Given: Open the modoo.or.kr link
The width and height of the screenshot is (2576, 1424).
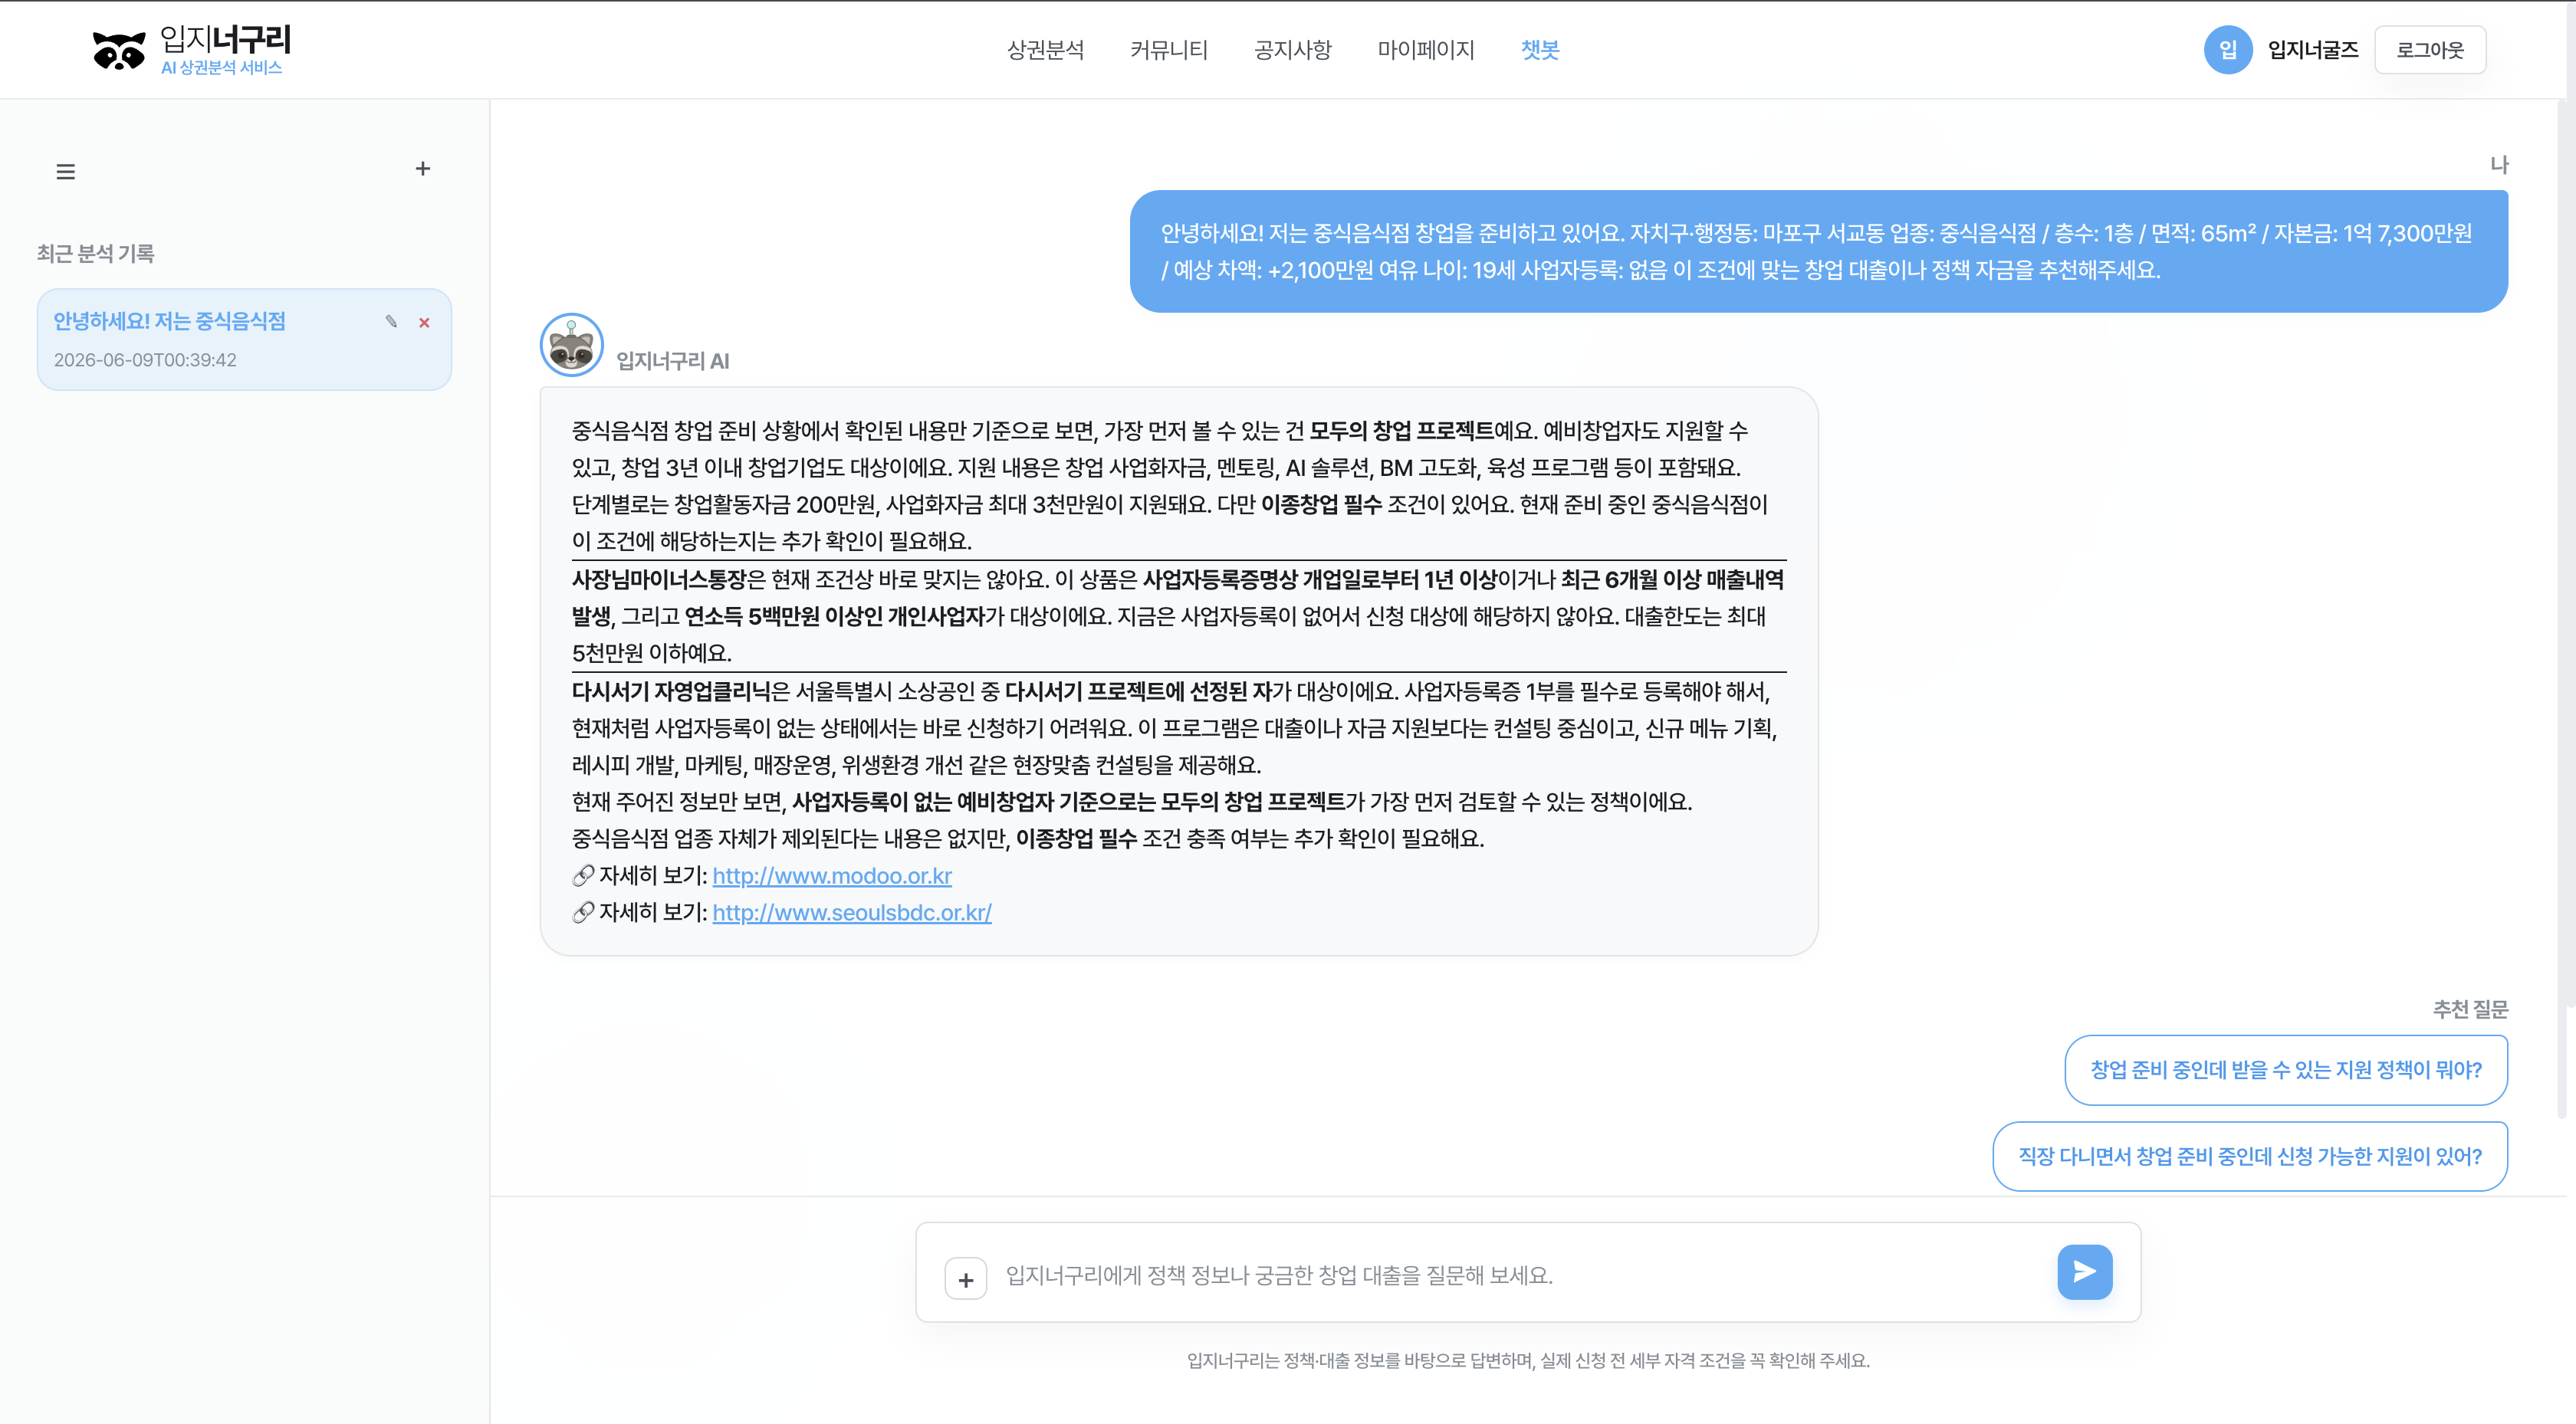Looking at the screenshot, I should pos(832,876).
